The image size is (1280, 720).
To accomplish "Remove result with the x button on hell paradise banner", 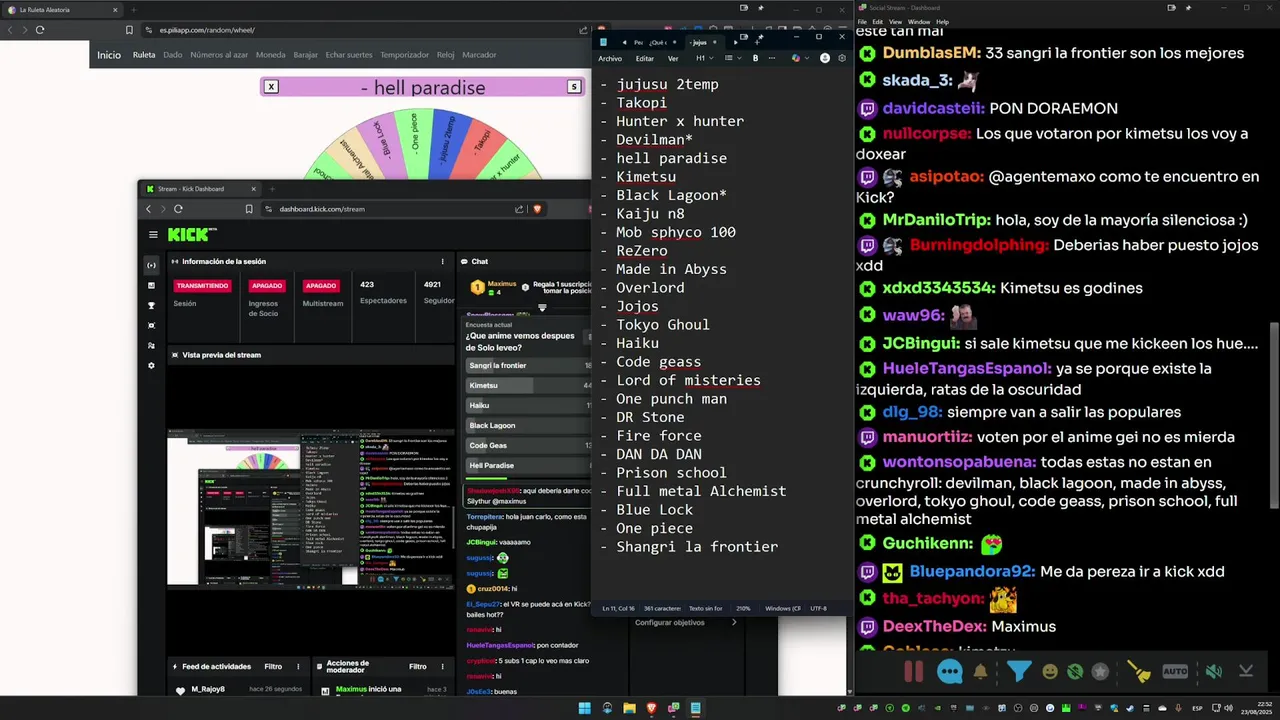I will point(271,87).
